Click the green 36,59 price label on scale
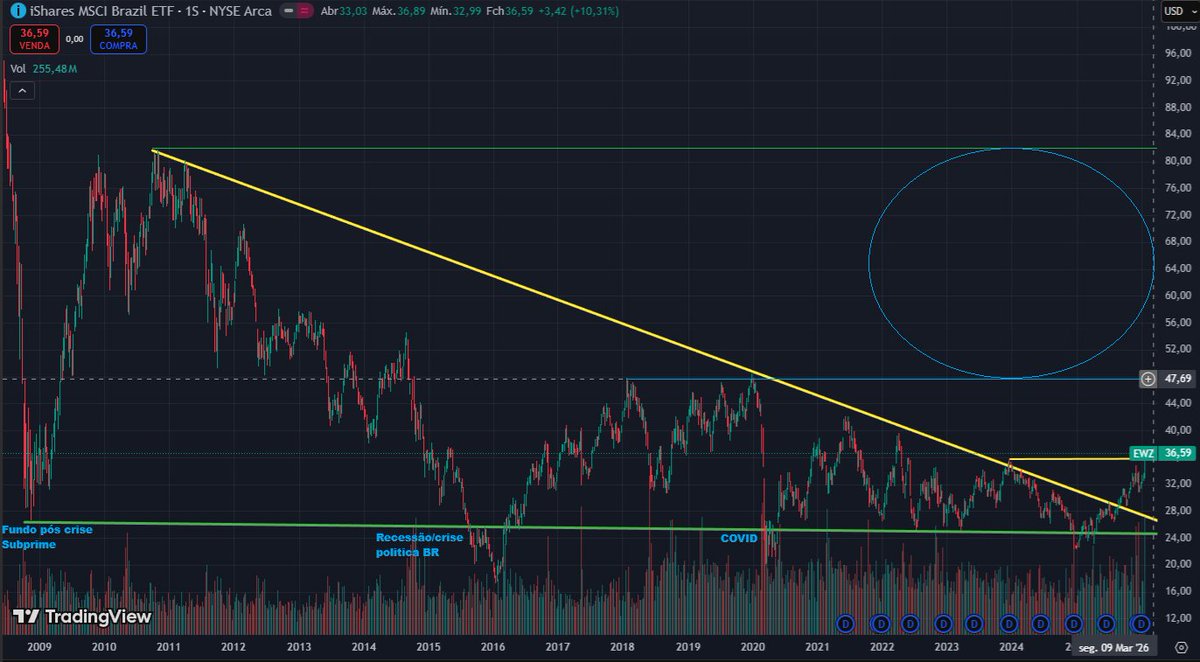This screenshot has height=662, width=1200. [1177, 453]
